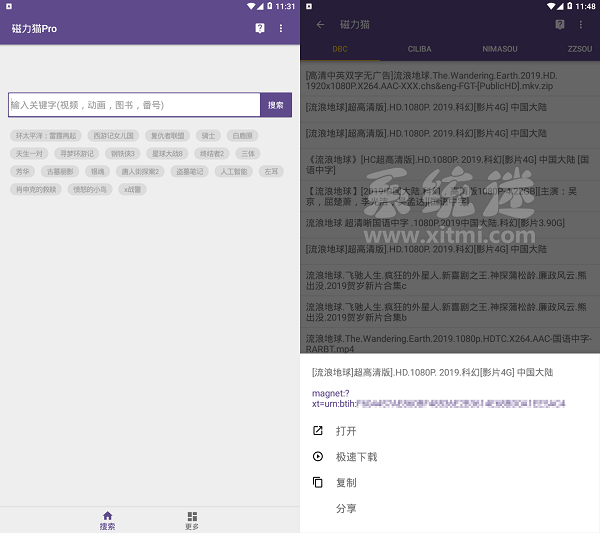Tap the 11:48 clock in status bar
600x533 pixels.
pos(585,6)
